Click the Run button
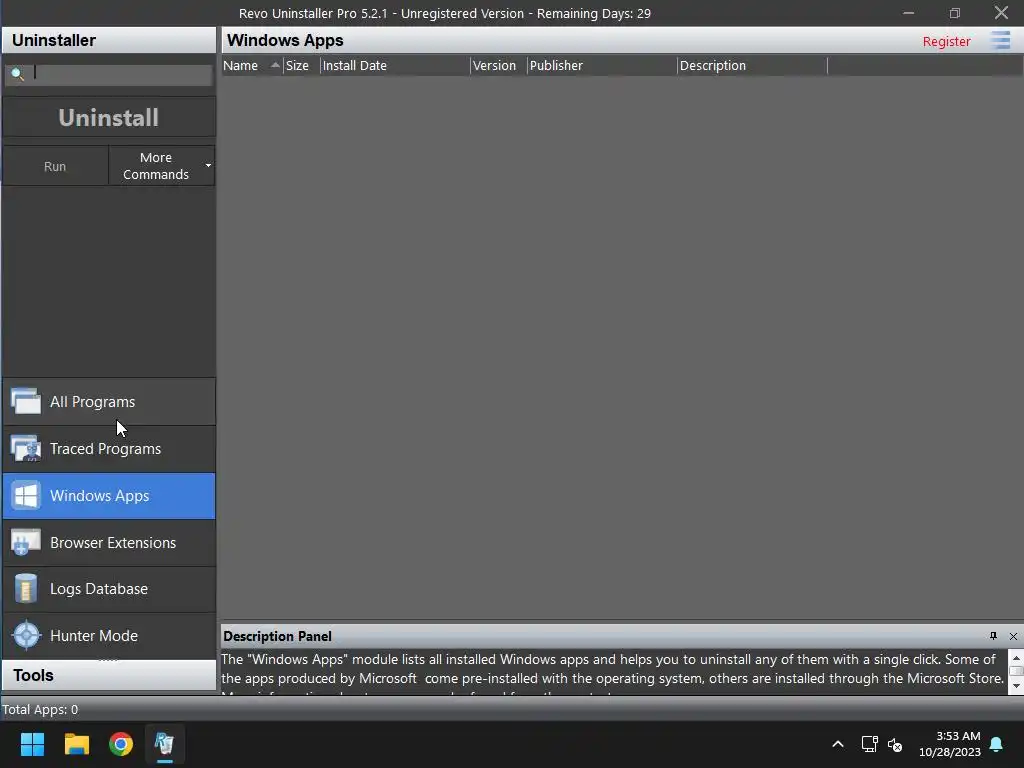This screenshot has width=1024, height=768. 55,166
